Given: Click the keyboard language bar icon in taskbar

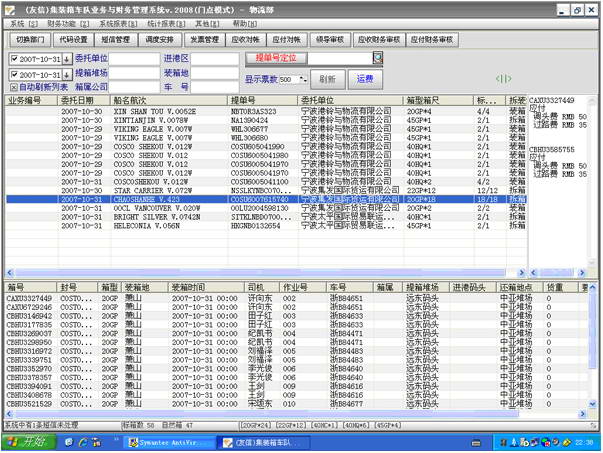Looking at the screenshot, I should pos(476,443).
